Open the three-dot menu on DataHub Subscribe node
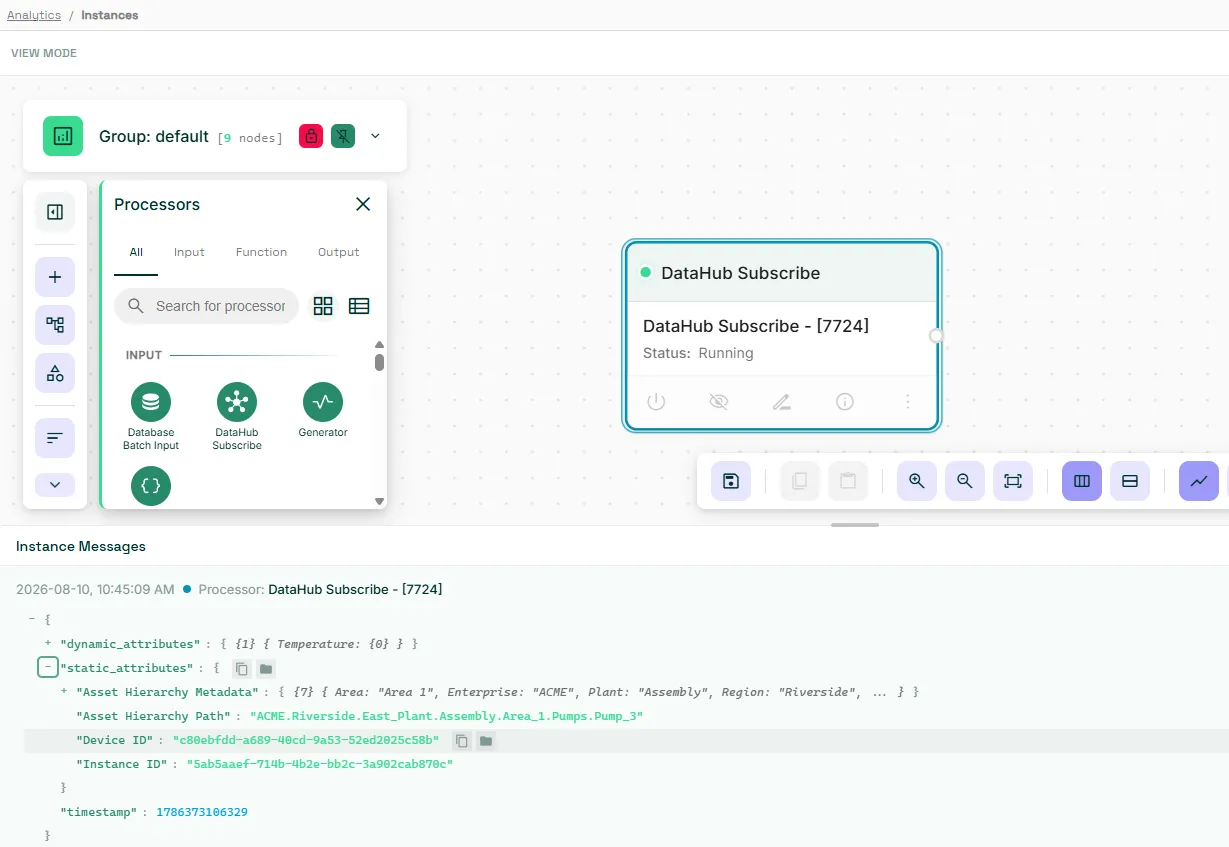This screenshot has width=1229, height=847. point(908,402)
